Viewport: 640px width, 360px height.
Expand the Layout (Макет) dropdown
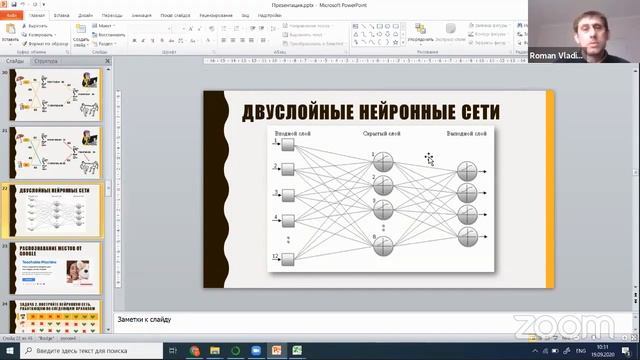tap(104, 26)
